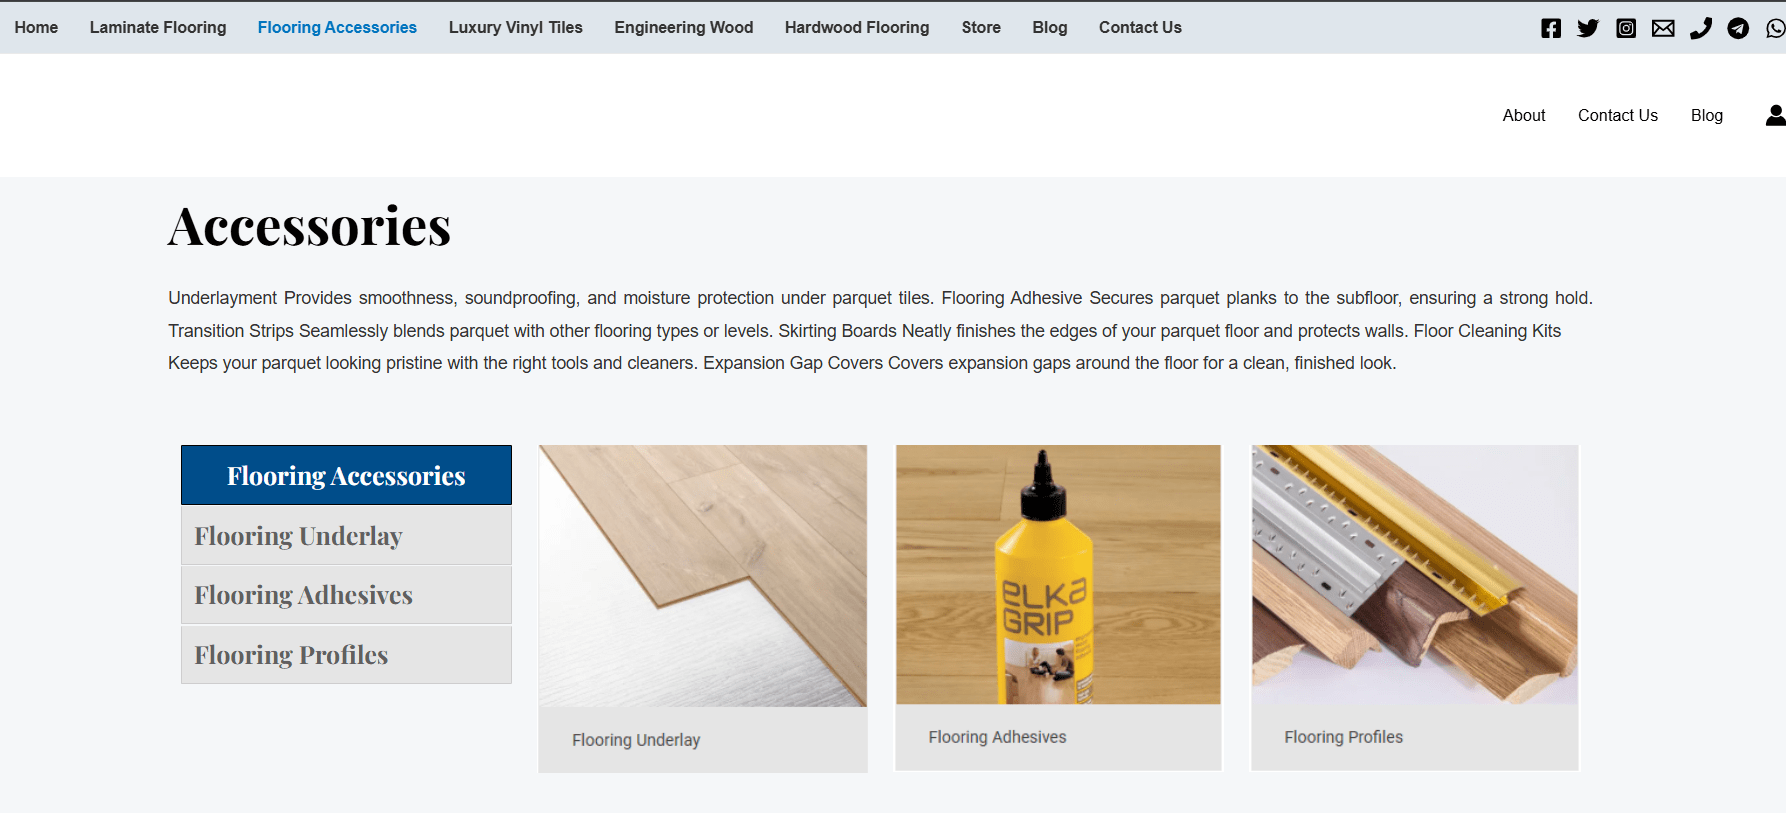
Task: Click the About link
Action: 1523,116
